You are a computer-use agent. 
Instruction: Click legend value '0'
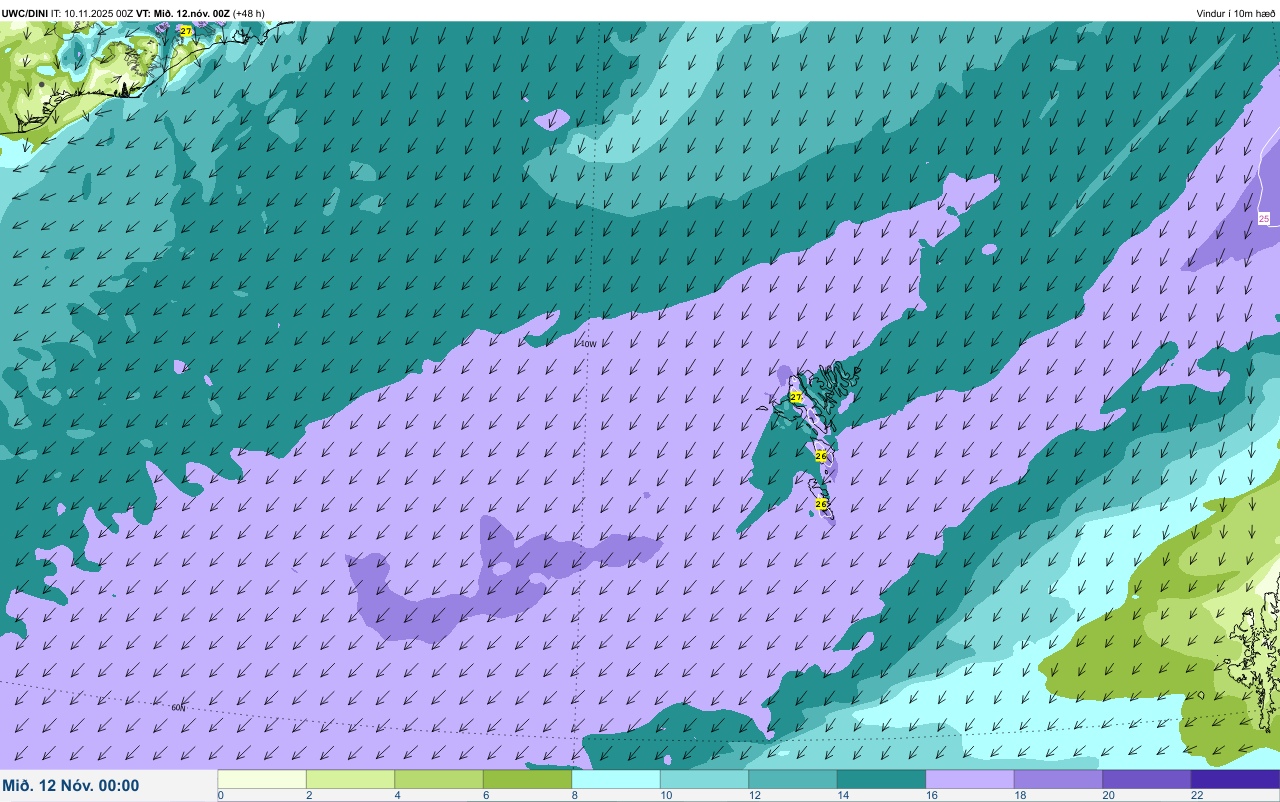click(220, 795)
